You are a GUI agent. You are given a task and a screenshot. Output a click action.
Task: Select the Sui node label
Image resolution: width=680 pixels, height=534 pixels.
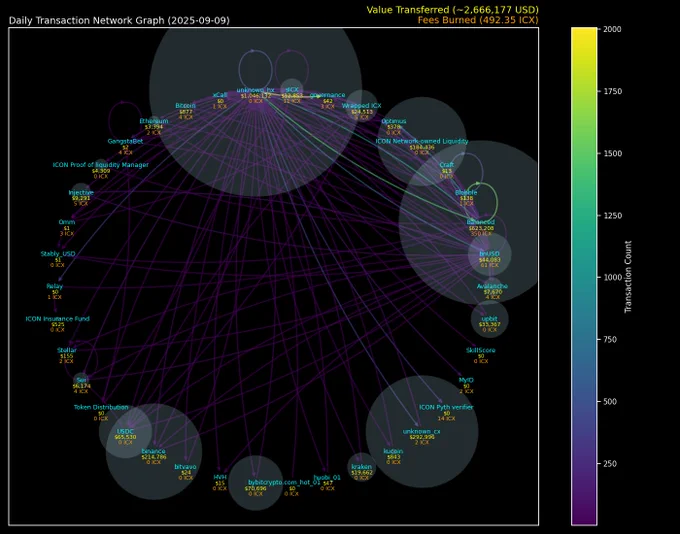[x=81, y=380]
